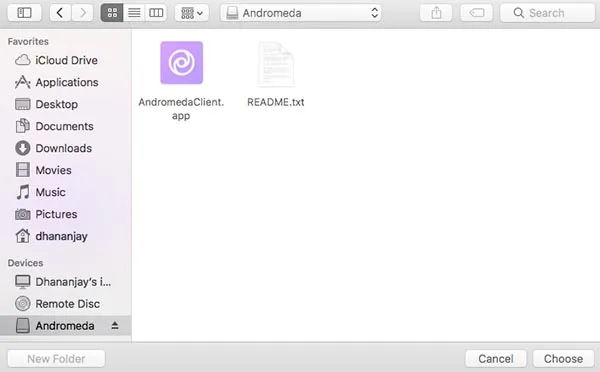Viewport: 600px width, 372px height.
Task: Click the AndromedaClient.app file name
Action: pyautogui.click(x=181, y=109)
